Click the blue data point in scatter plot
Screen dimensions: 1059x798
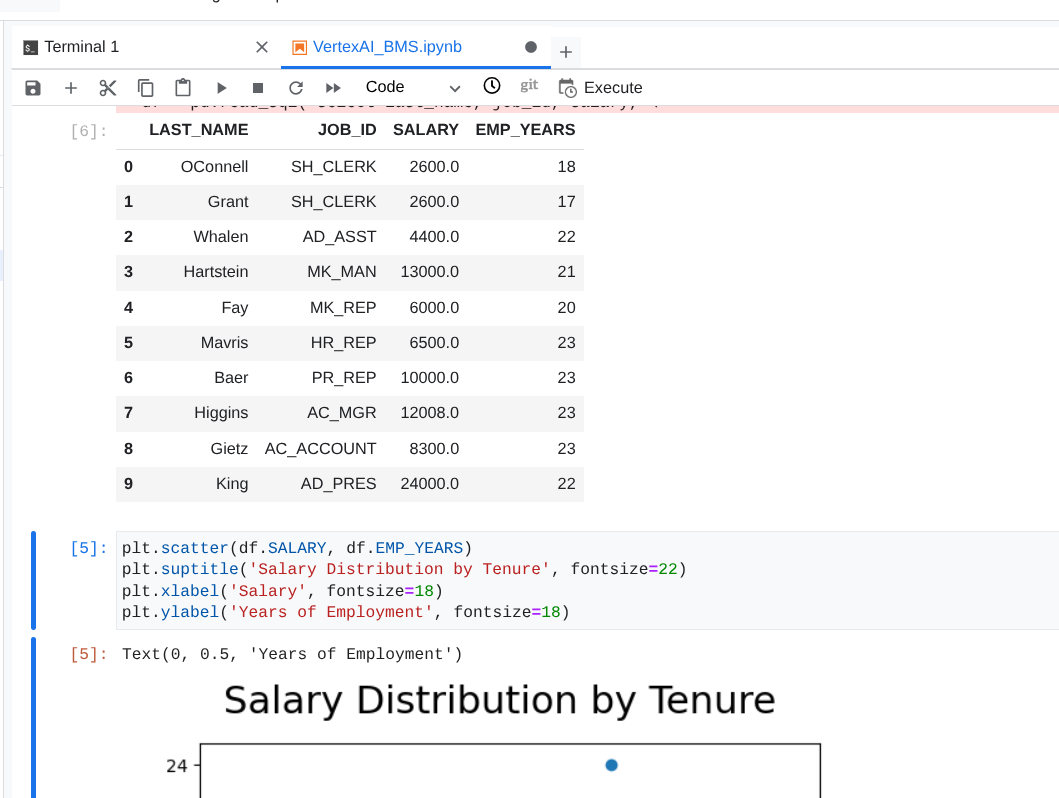coord(611,765)
